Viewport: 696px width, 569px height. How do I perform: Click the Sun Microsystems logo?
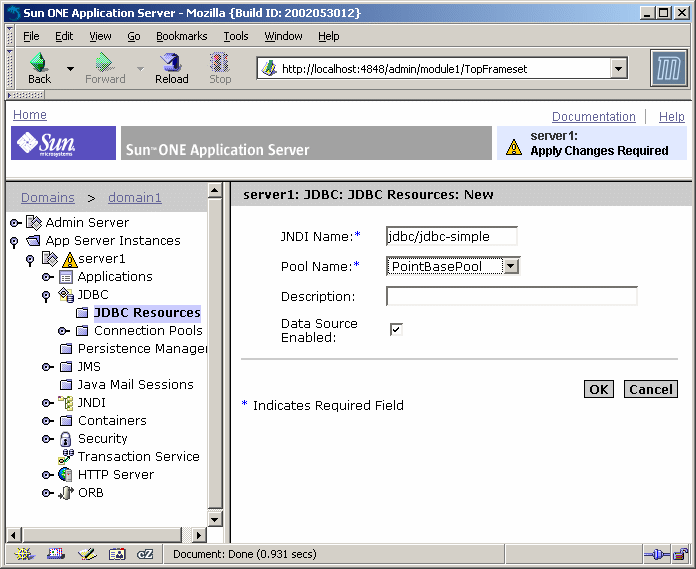(x=63, y=143)
